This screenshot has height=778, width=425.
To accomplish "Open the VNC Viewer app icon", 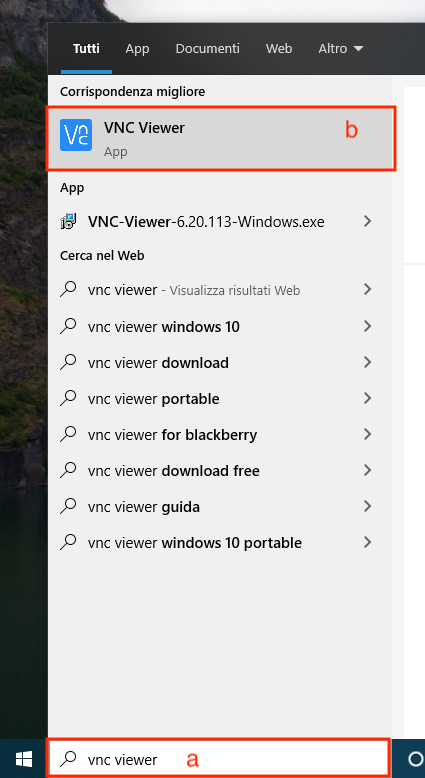I will click(76, 135).
